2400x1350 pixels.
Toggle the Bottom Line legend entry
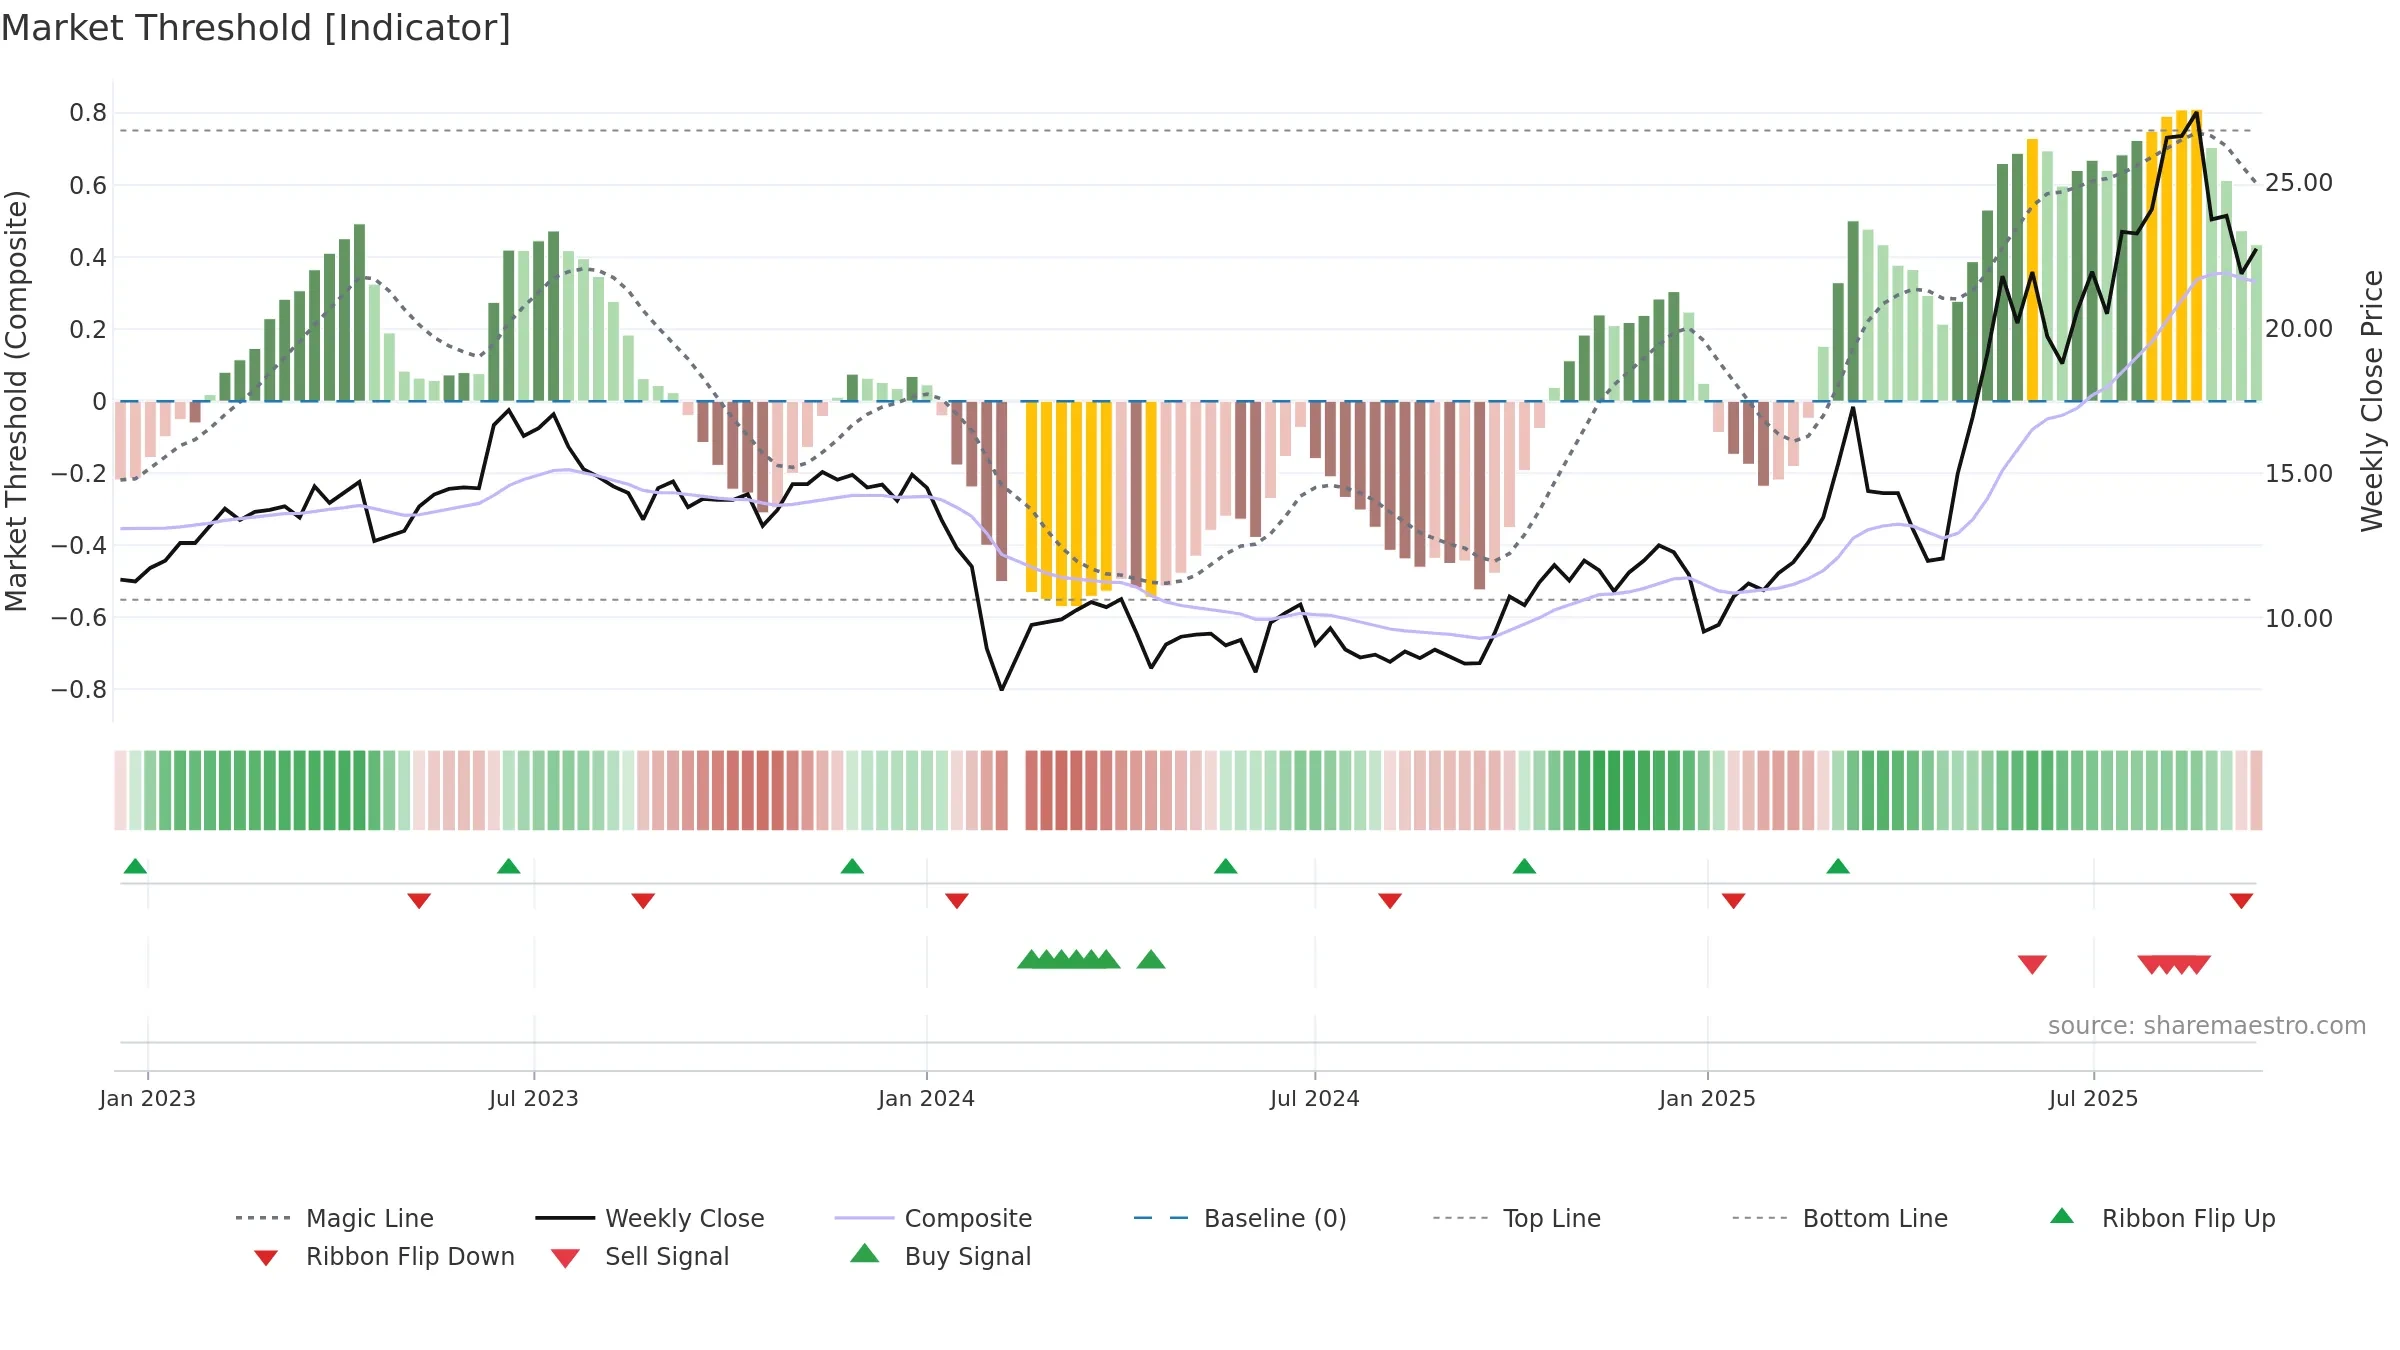coord(1840,1218)
